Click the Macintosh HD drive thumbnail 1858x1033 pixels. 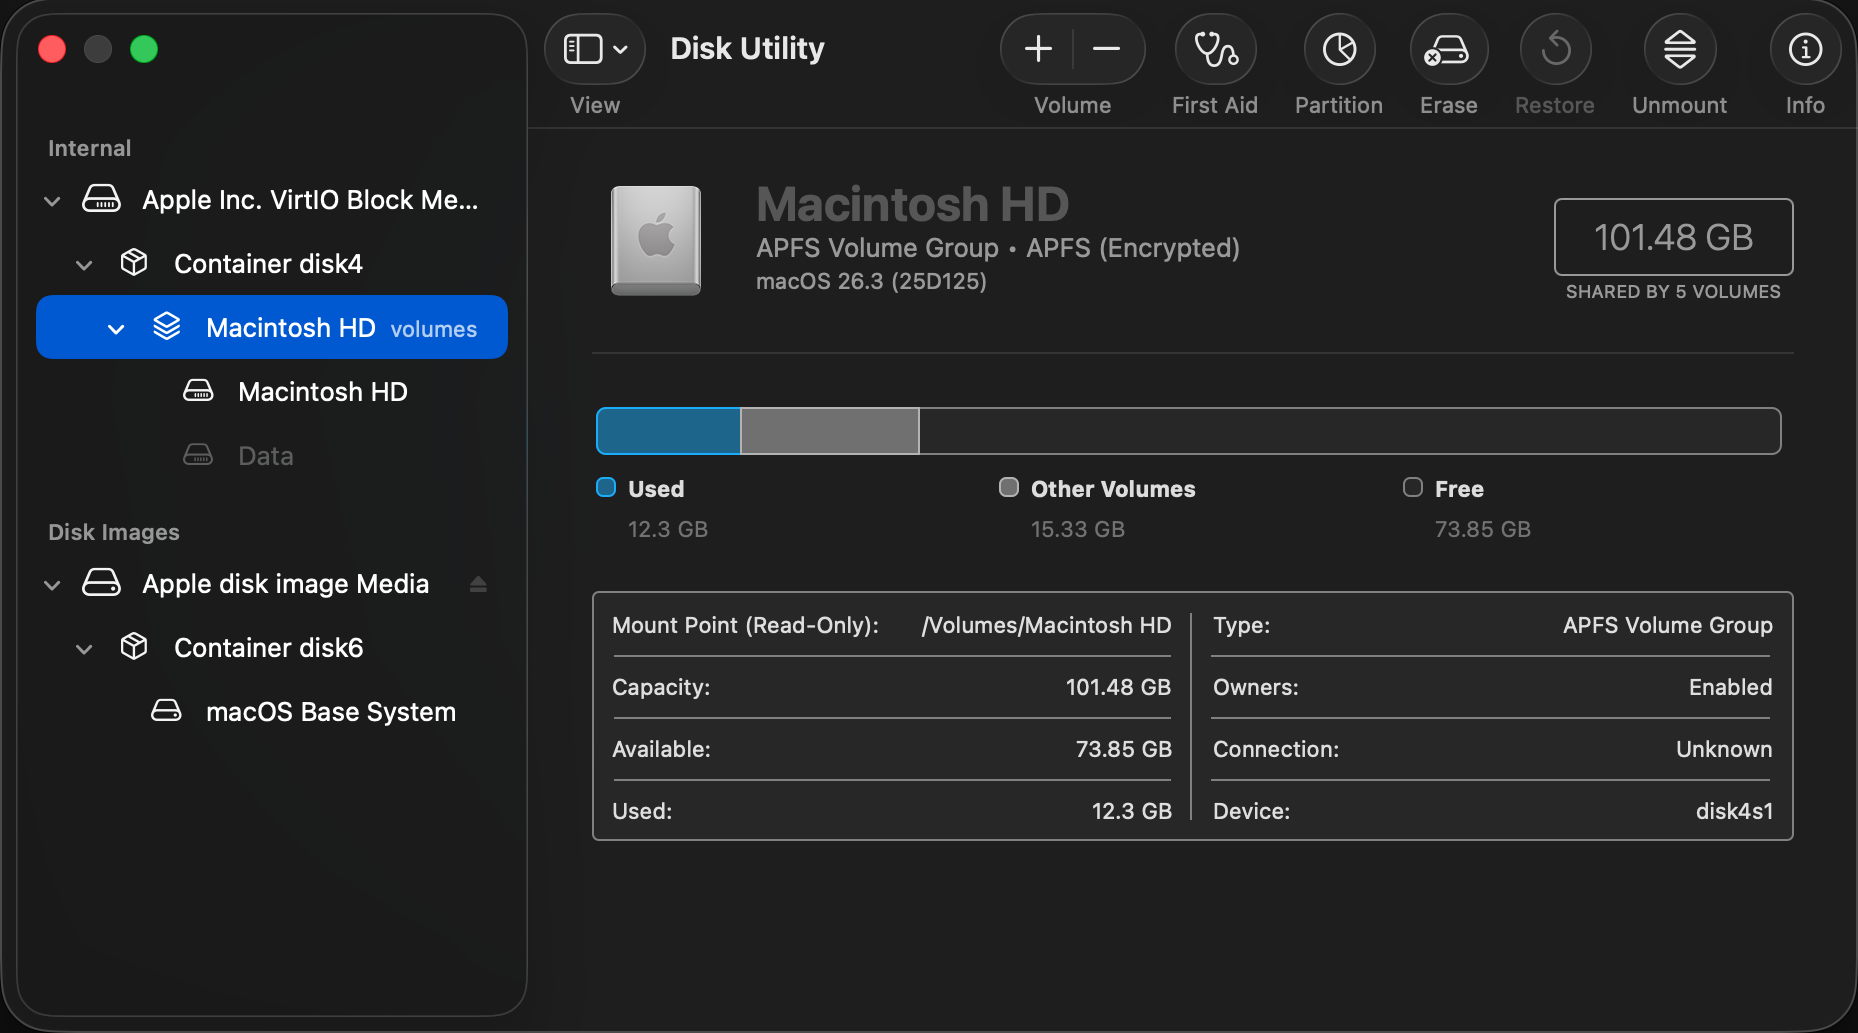click(656, 240)
